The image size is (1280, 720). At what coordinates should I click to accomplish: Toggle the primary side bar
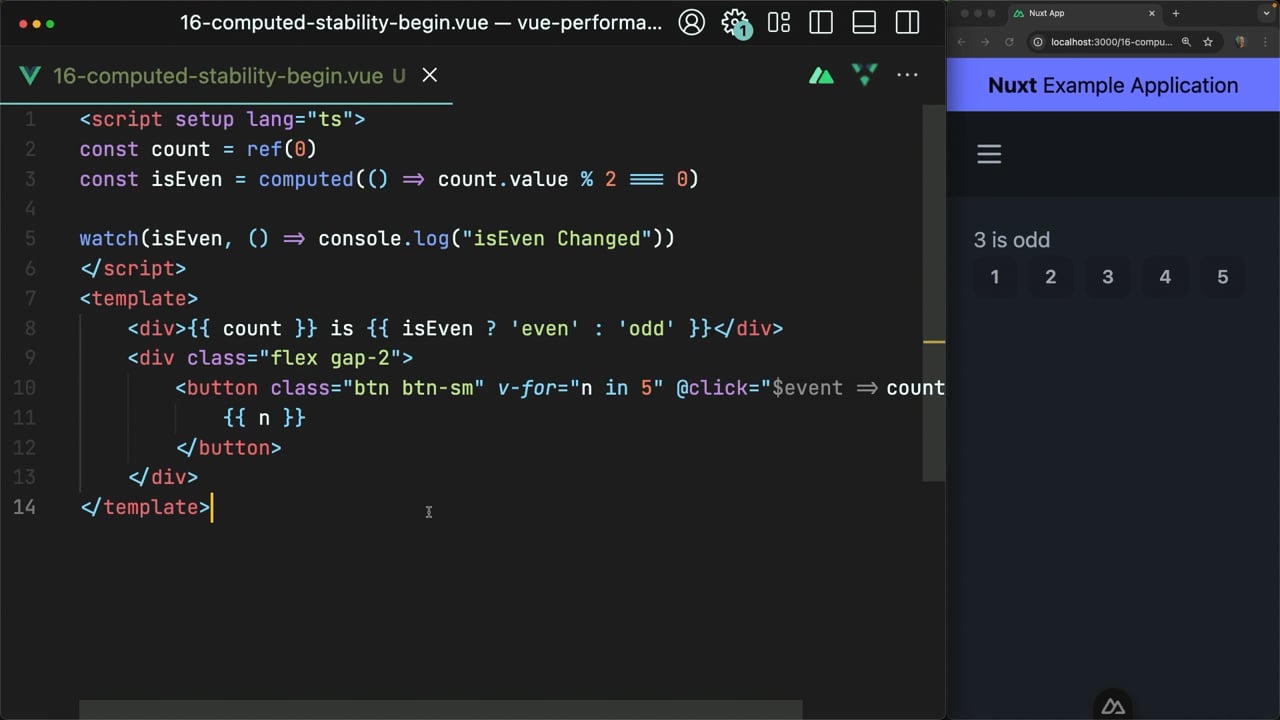821,22
